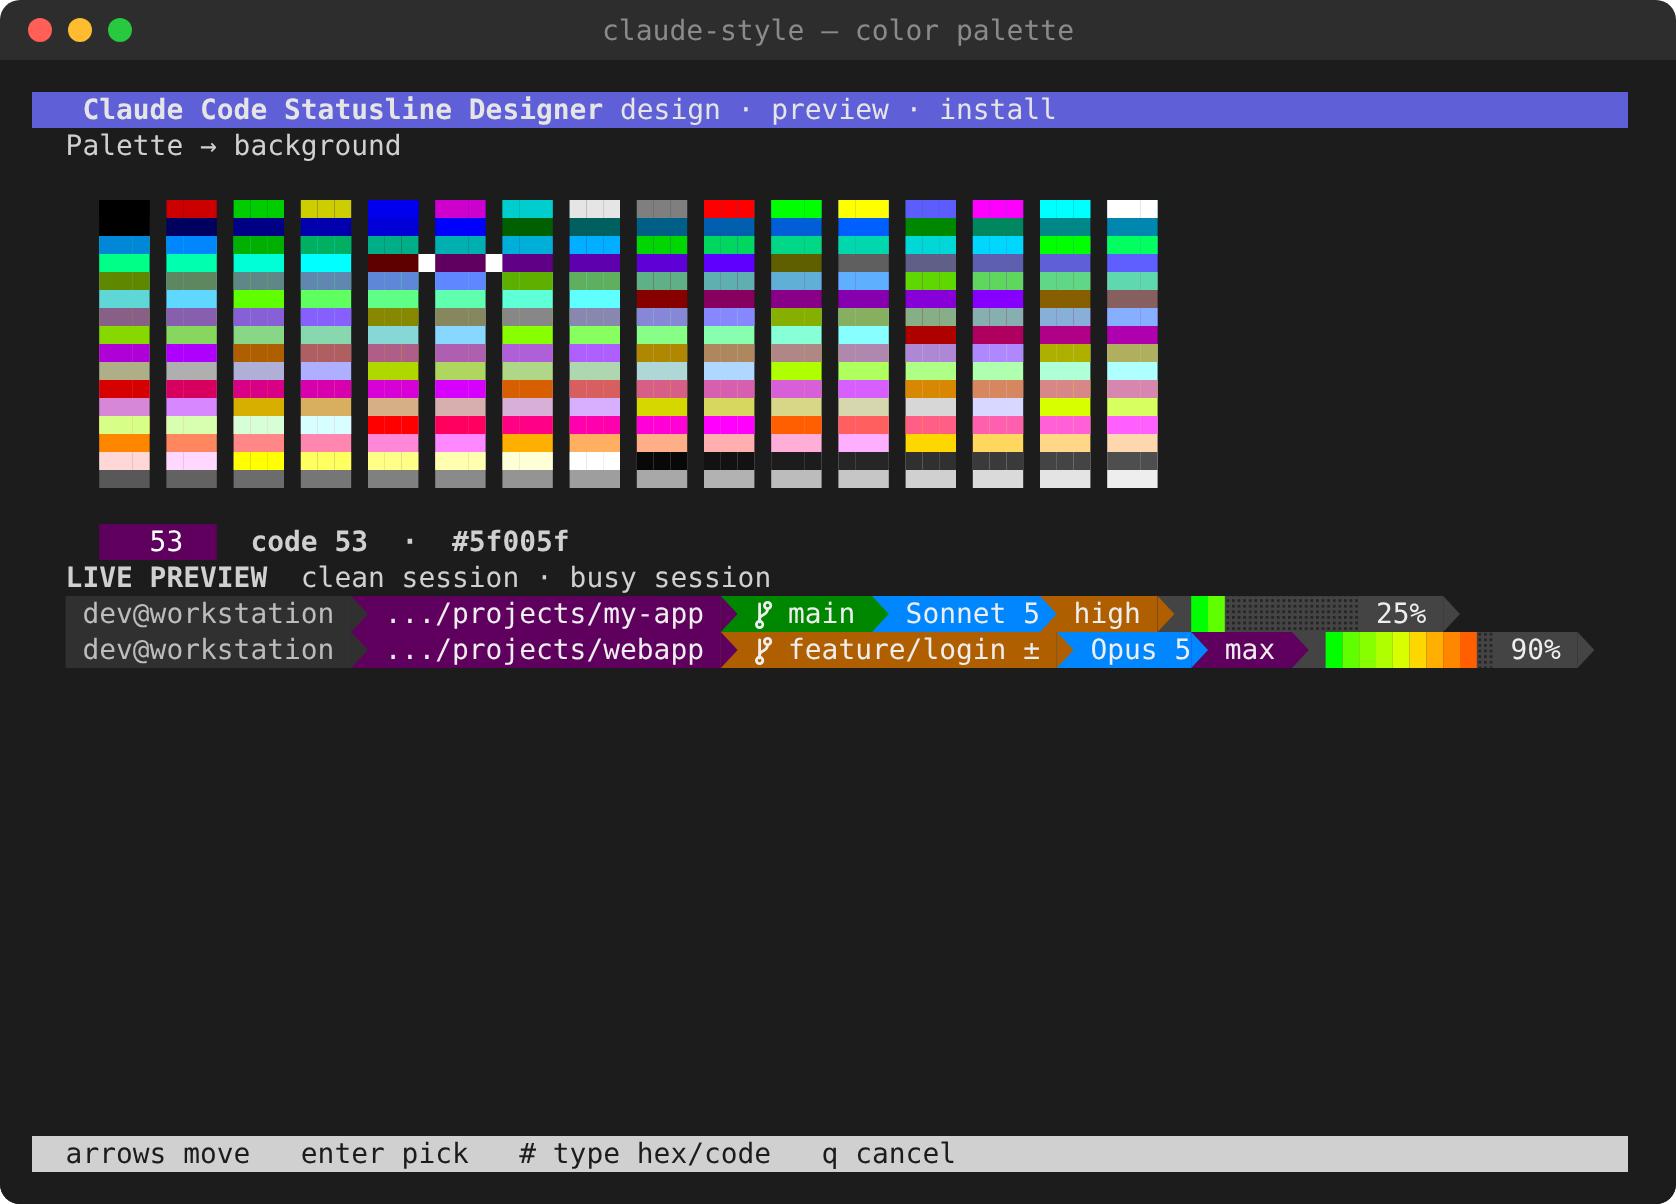The image size is (1676, 1204).
Task: Choose the bright green top-row swatch
Action: tap(796, 209)
